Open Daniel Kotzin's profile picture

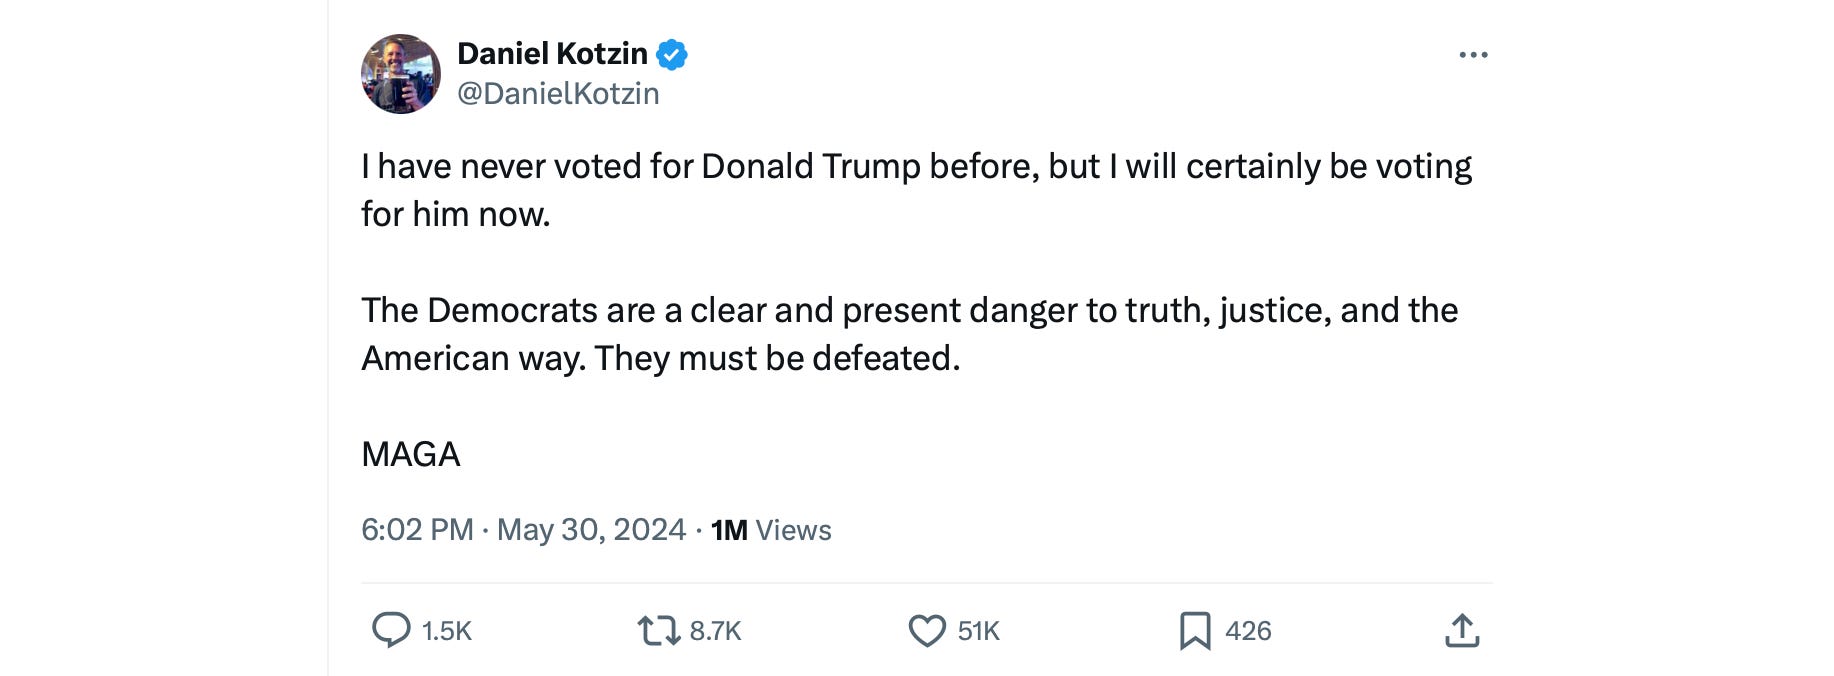(401, 74)
